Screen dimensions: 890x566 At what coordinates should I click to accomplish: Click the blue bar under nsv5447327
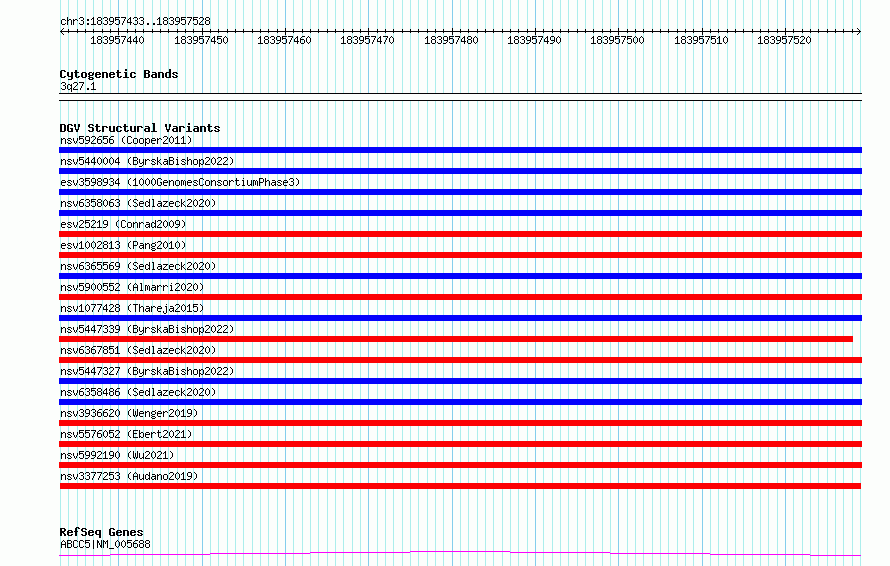[x=460, y=381]
